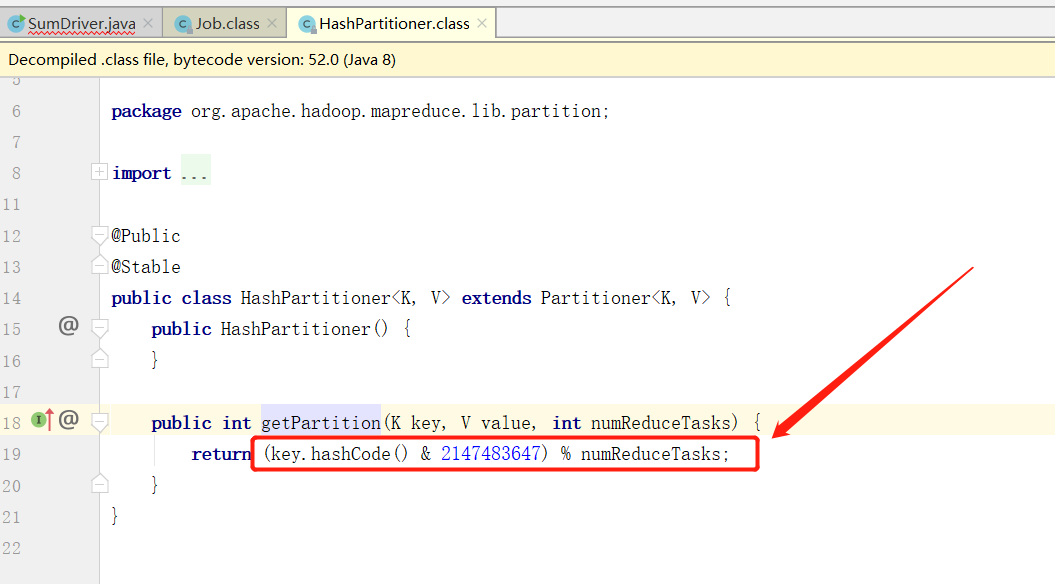Click the @ annotation gutter icon at line 15
1055x584 pixels.
68,328
